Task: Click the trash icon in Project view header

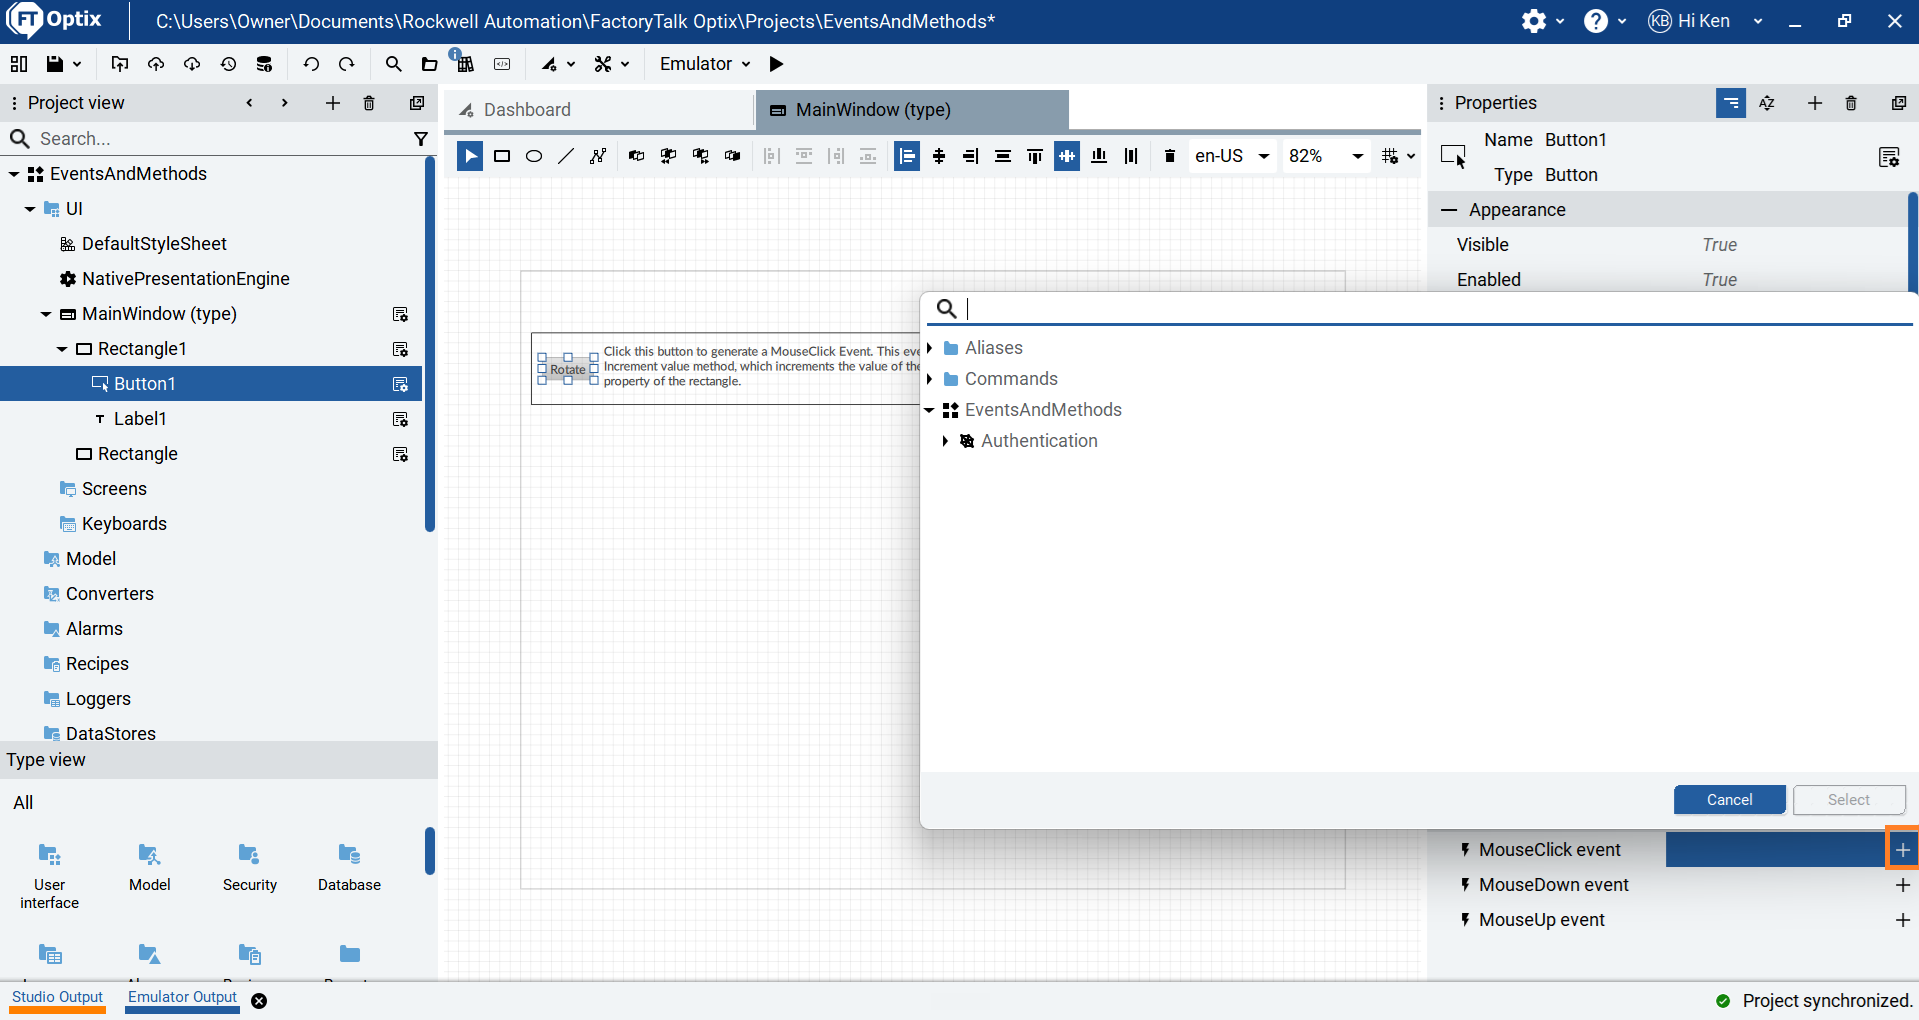Action: coord(369,103)
